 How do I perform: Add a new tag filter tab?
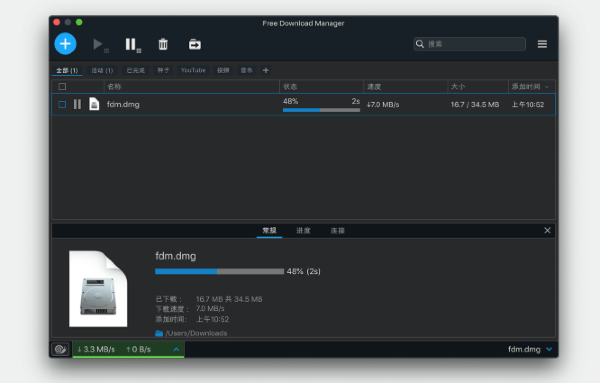[266, 70]
